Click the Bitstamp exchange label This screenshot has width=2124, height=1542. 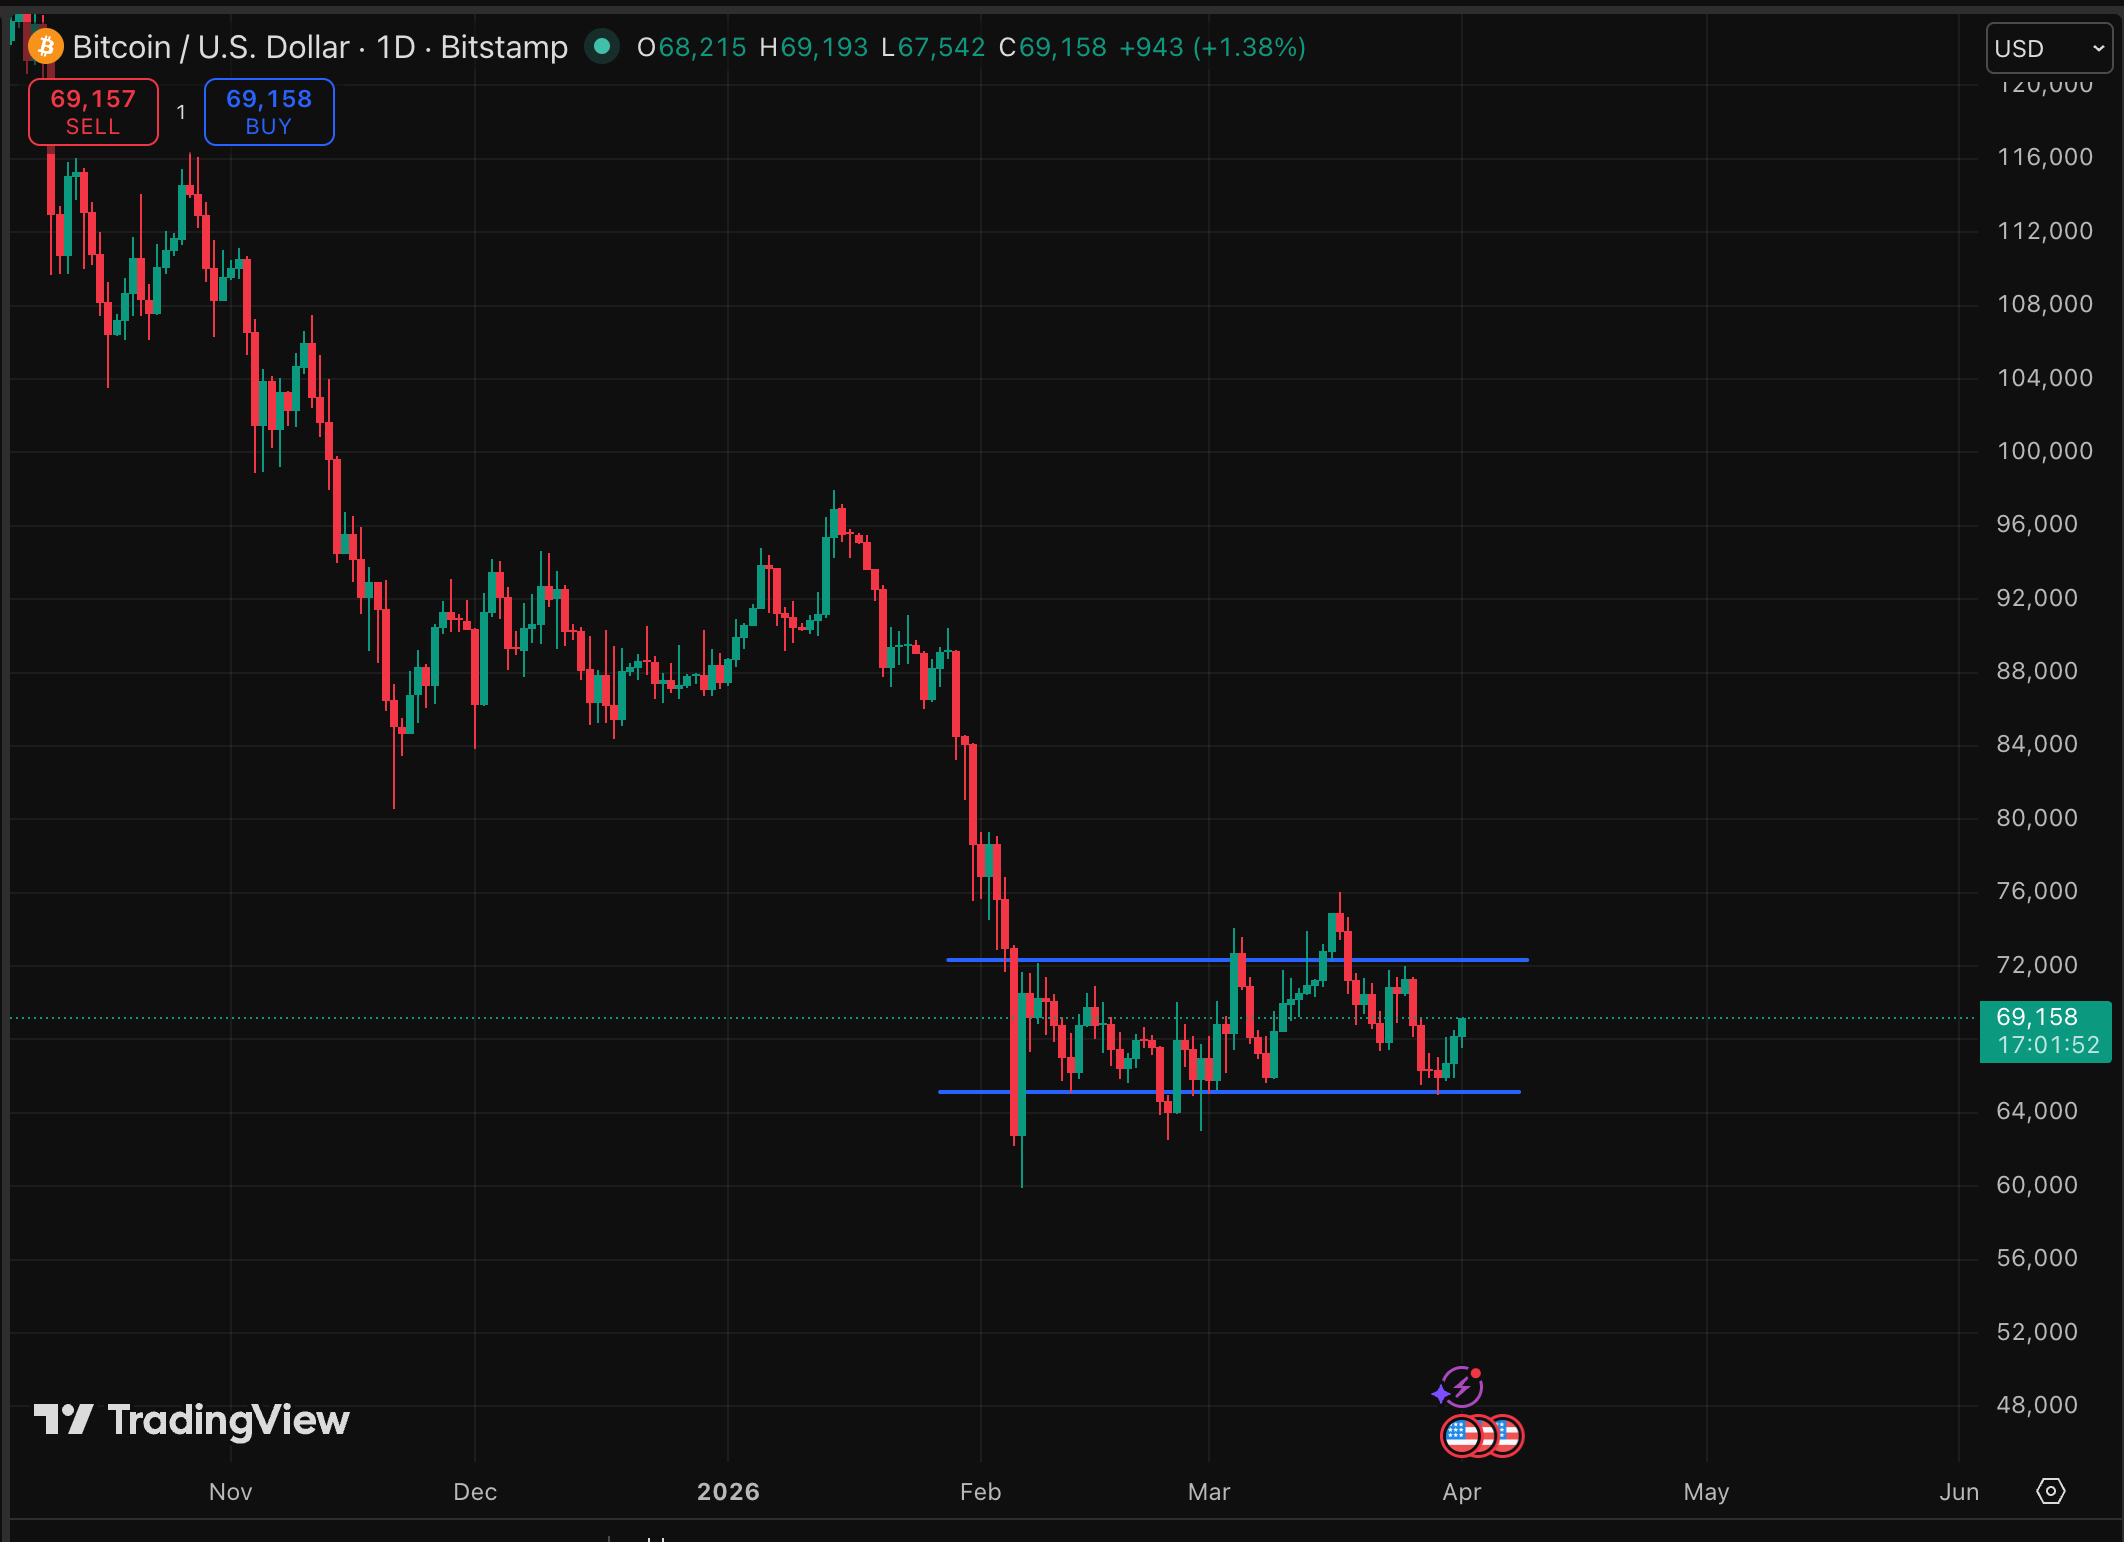[504, 47]
